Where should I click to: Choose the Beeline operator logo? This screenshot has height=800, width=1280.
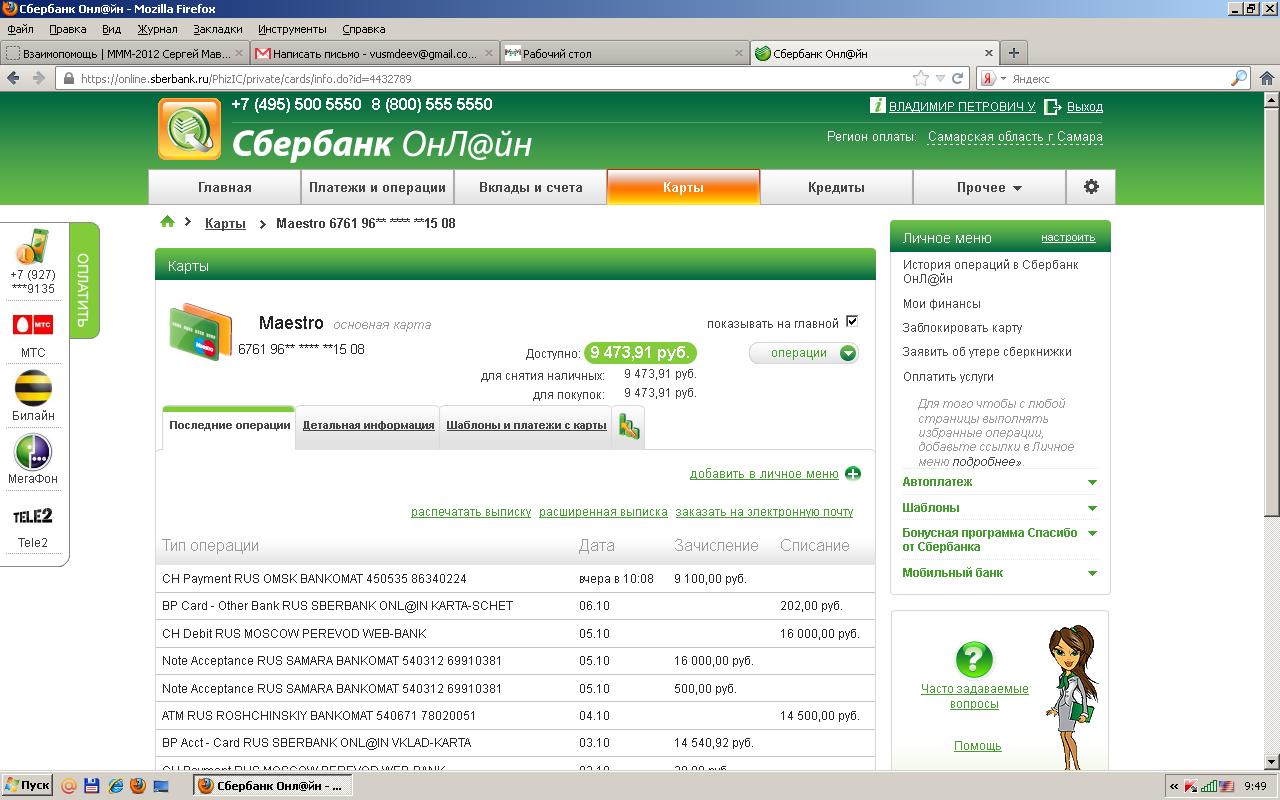[32, 388]
